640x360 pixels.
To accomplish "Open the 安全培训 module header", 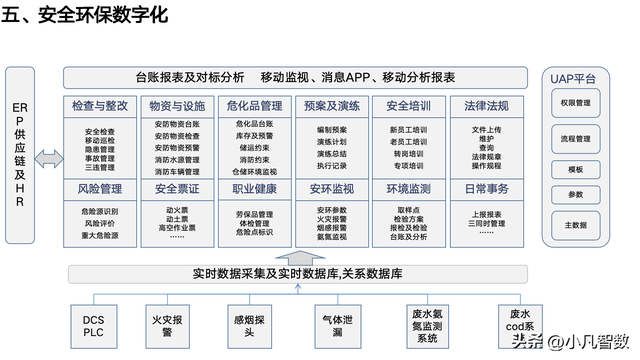I will click(x=409, y=107).
